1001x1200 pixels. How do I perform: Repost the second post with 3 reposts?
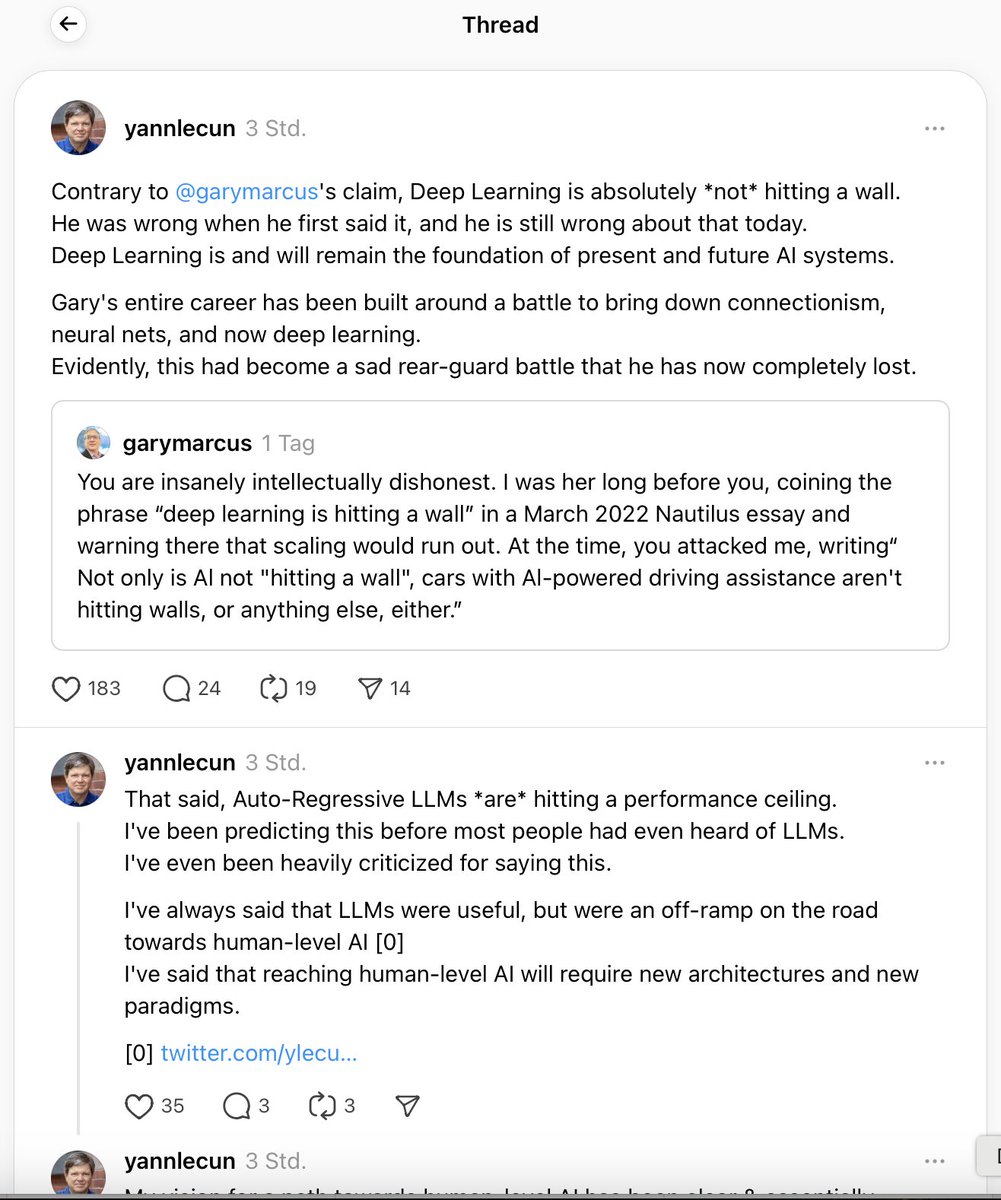click(x=322, y=1105)
